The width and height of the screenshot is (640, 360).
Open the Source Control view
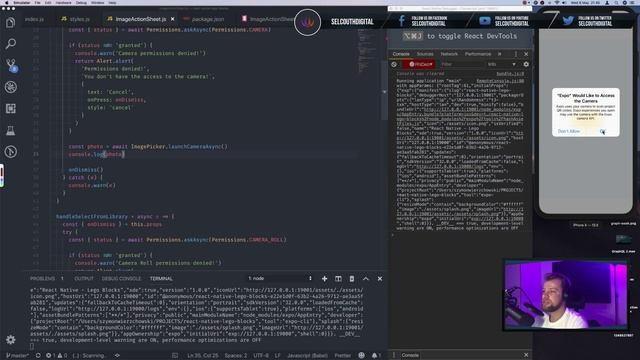tap(11, 65)
